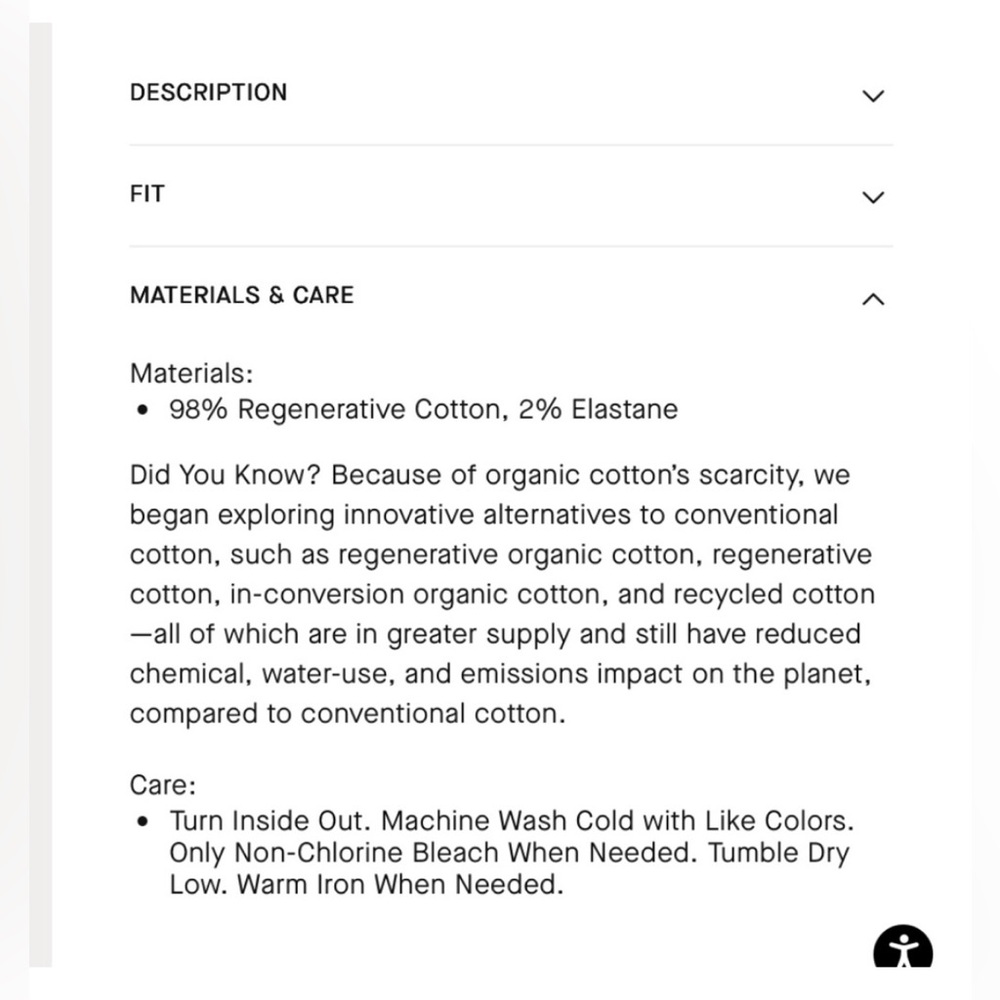Click the bullet before Turn Inside Out
Viewport: 1000px width, 1000px height.
[x=142, y=821]
